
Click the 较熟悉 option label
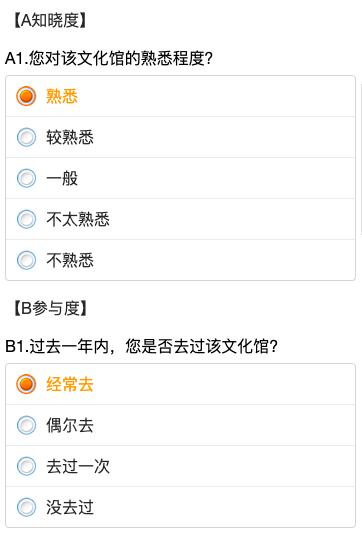[70, 137]
